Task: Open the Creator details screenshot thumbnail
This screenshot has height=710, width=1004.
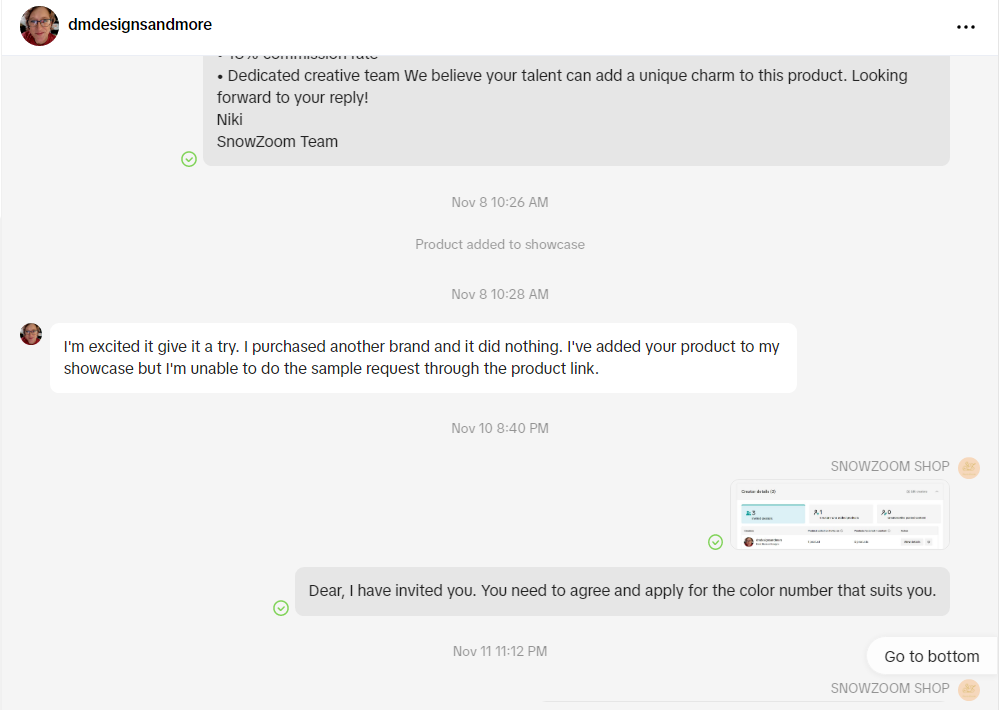Action: click(x=839, y=515)
